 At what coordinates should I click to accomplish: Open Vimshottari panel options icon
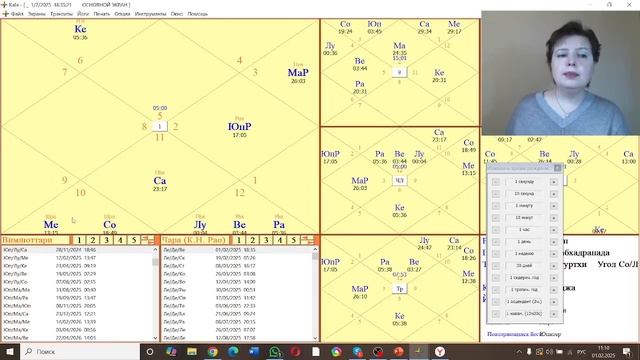click(x=148, y=240)
